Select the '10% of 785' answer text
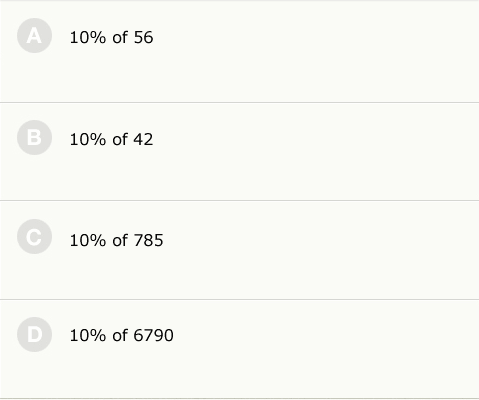Image resolution: width=479 pixels, height=400 pixels. [x=116, y=240]
